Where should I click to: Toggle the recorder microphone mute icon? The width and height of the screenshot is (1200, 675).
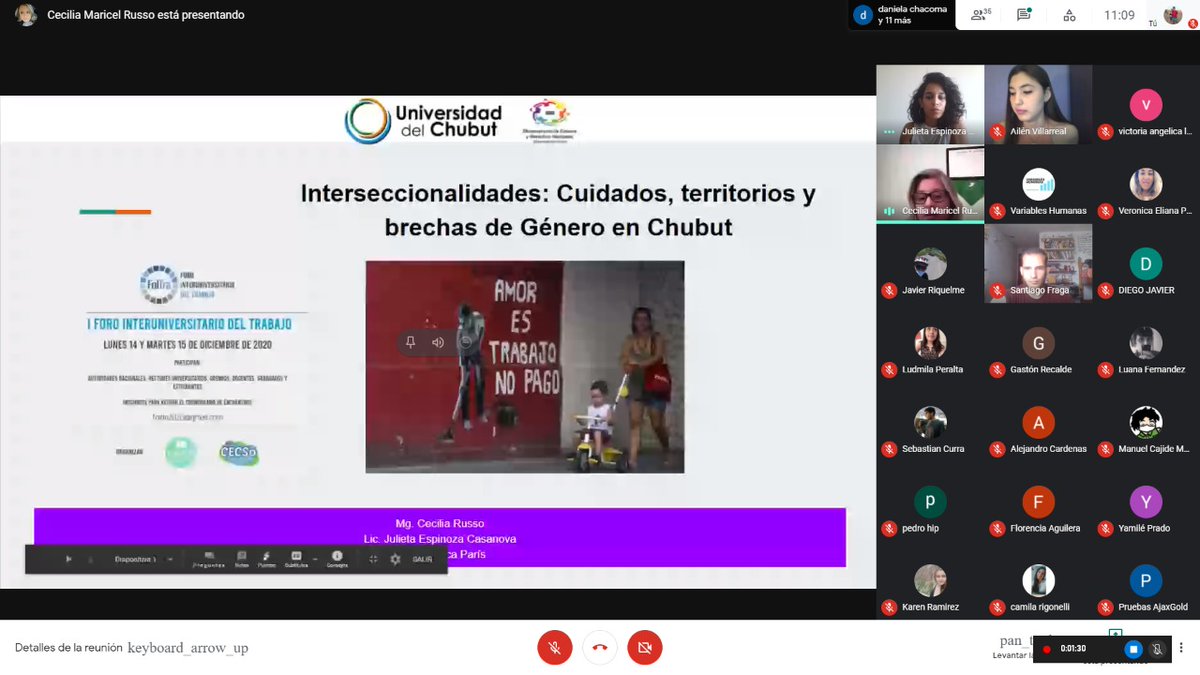(1157, 649)
